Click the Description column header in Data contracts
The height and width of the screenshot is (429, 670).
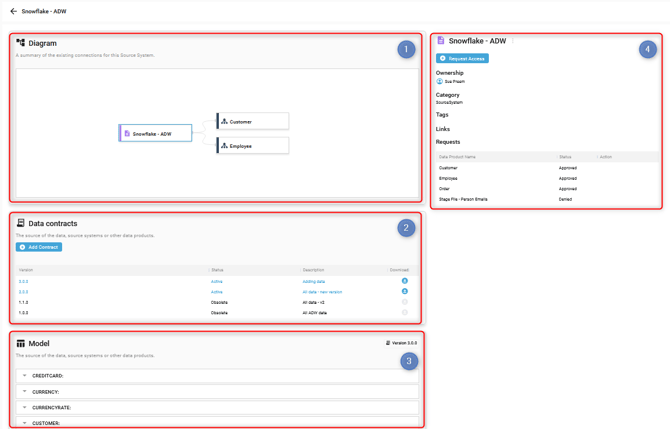click(x=313, y=270)
